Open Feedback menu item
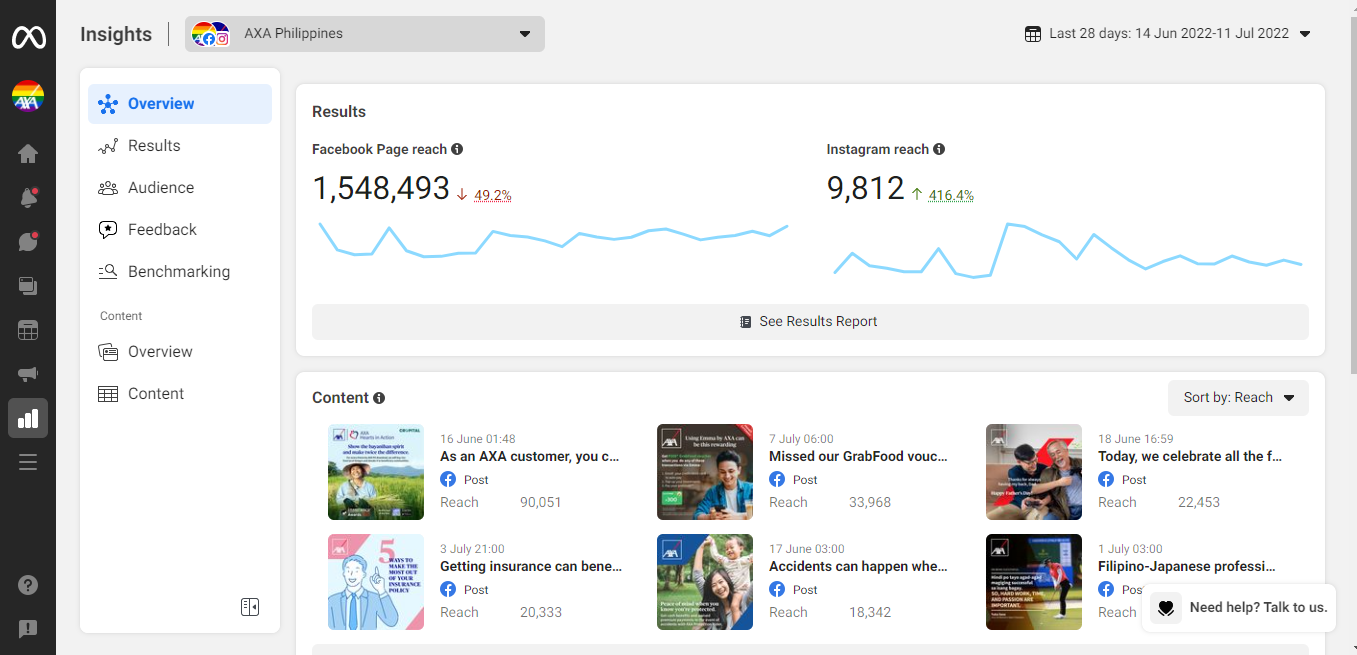This screenshot has height=655, width=1357. [180, 230]
